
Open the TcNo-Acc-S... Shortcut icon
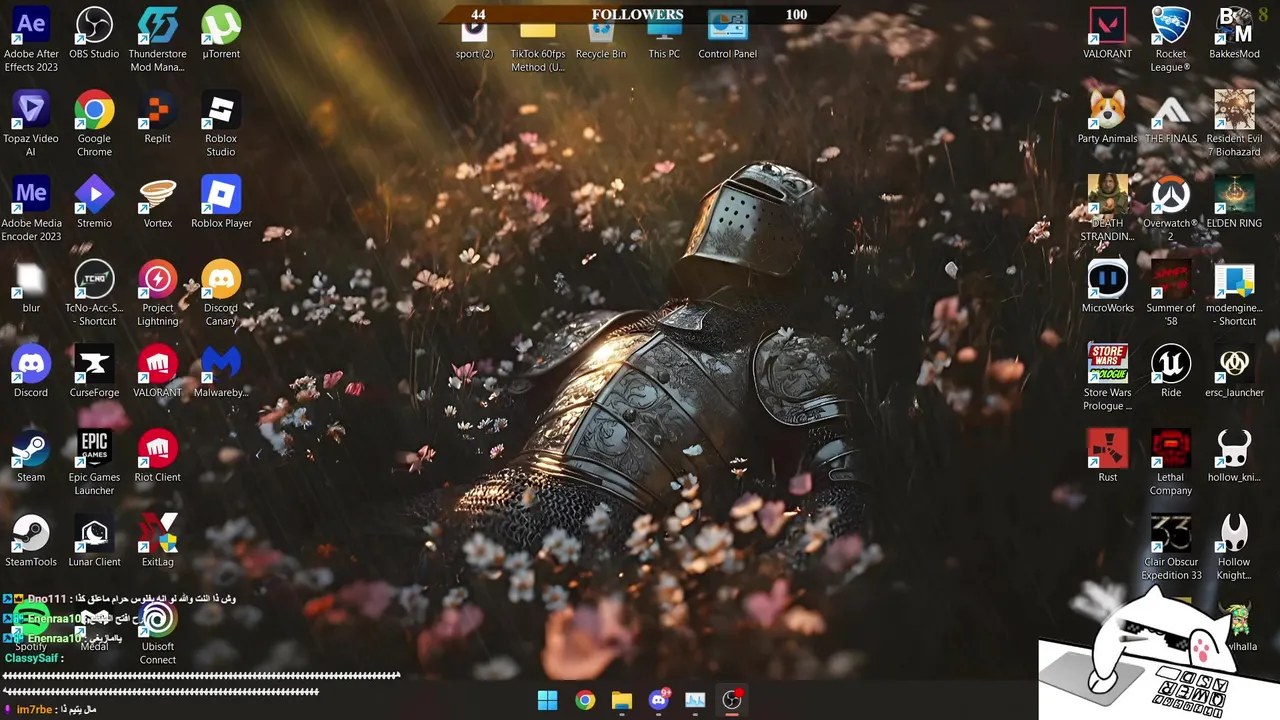pyautogui.click(x=94, y=294)
